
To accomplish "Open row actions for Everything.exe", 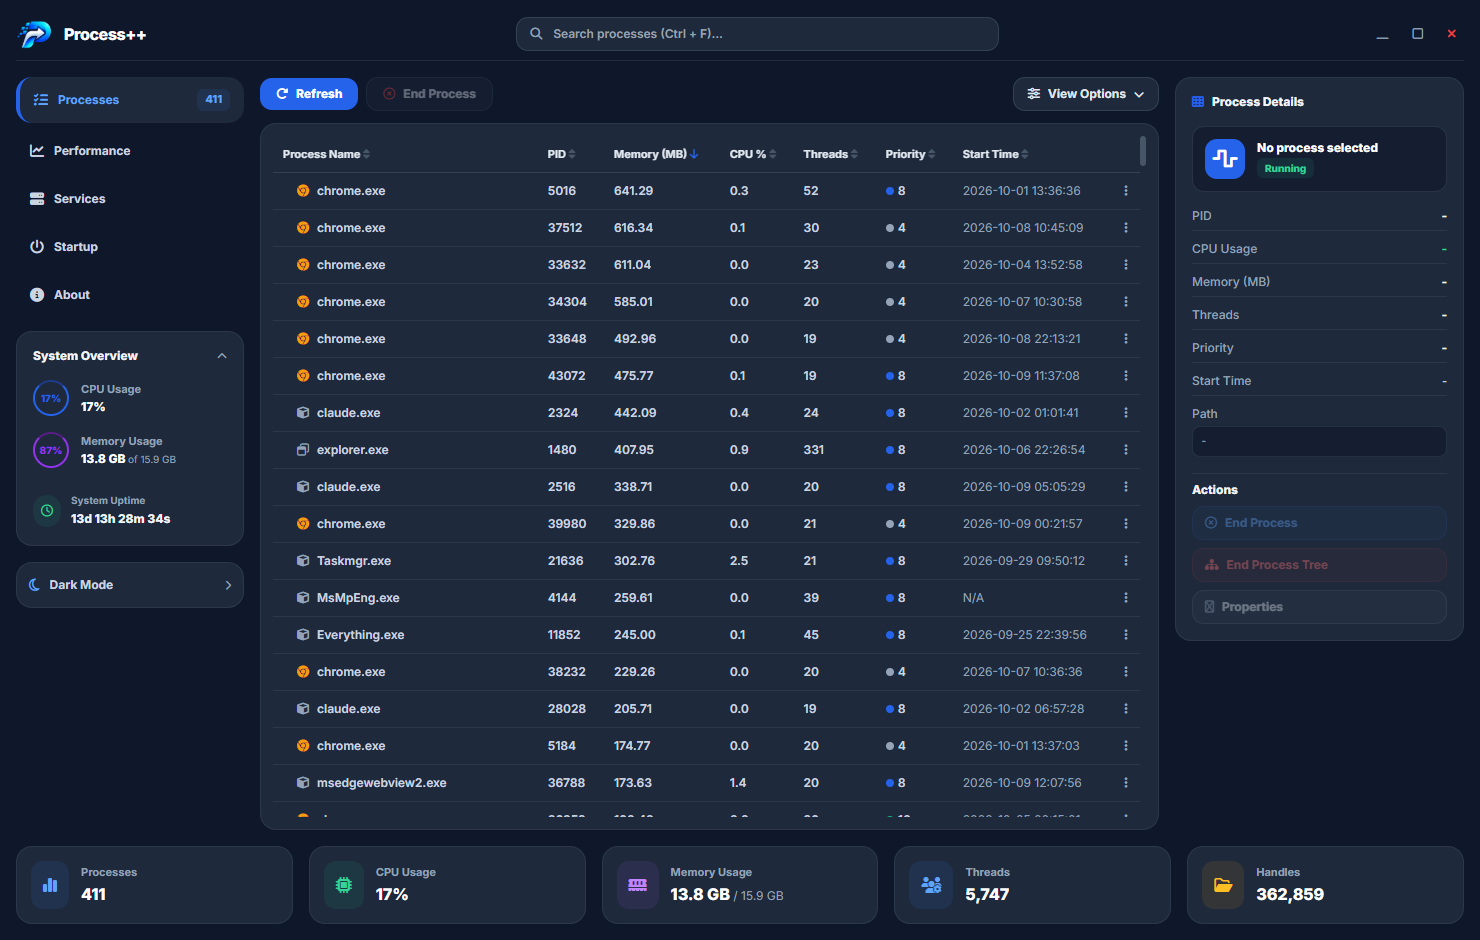I will 1126,635.
